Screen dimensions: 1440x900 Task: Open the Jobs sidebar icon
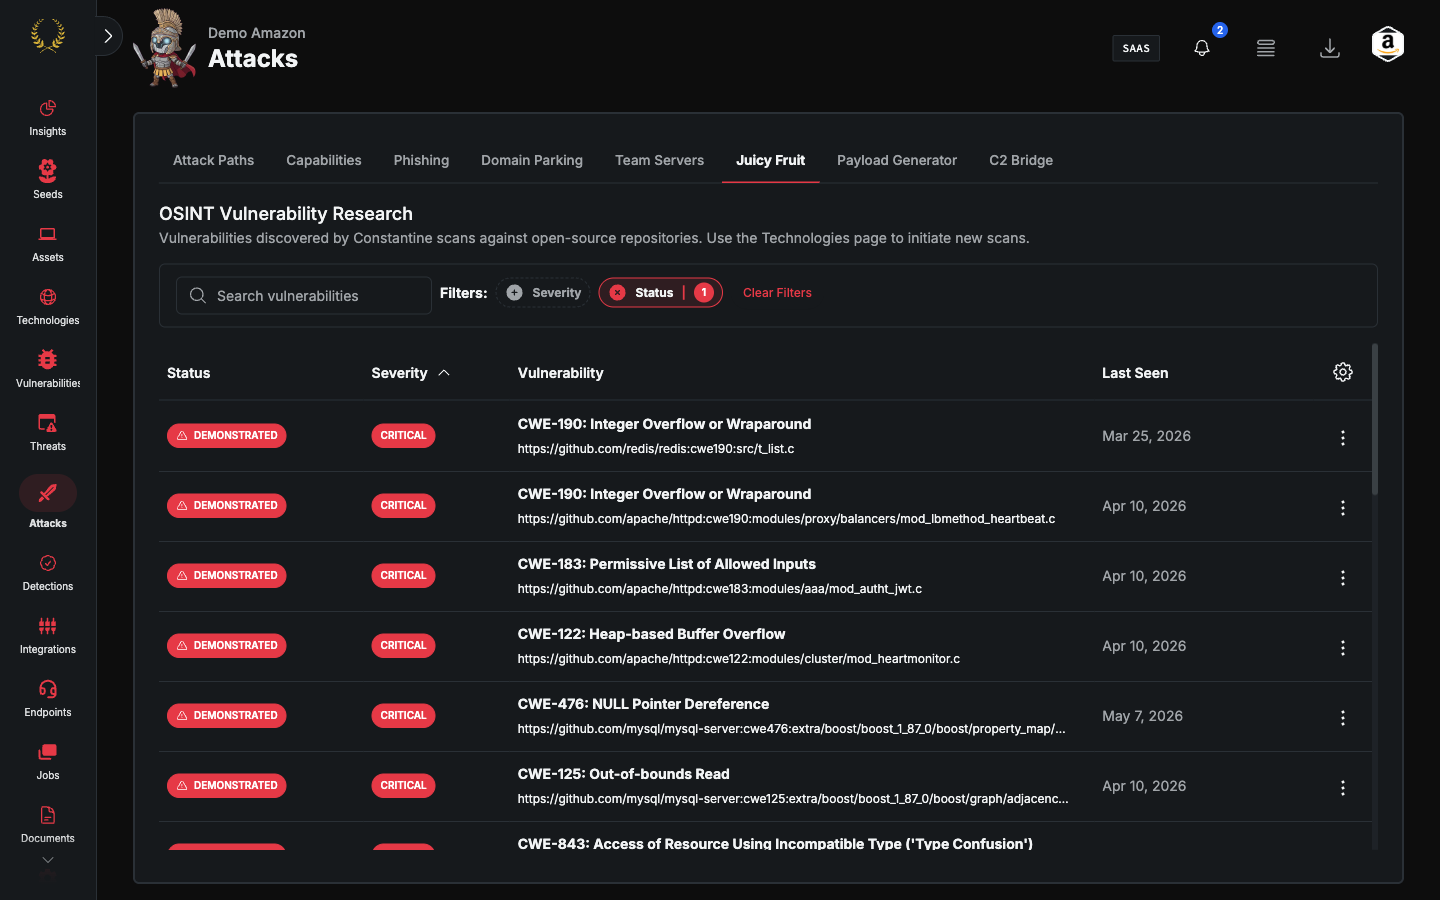coord(48,752)
